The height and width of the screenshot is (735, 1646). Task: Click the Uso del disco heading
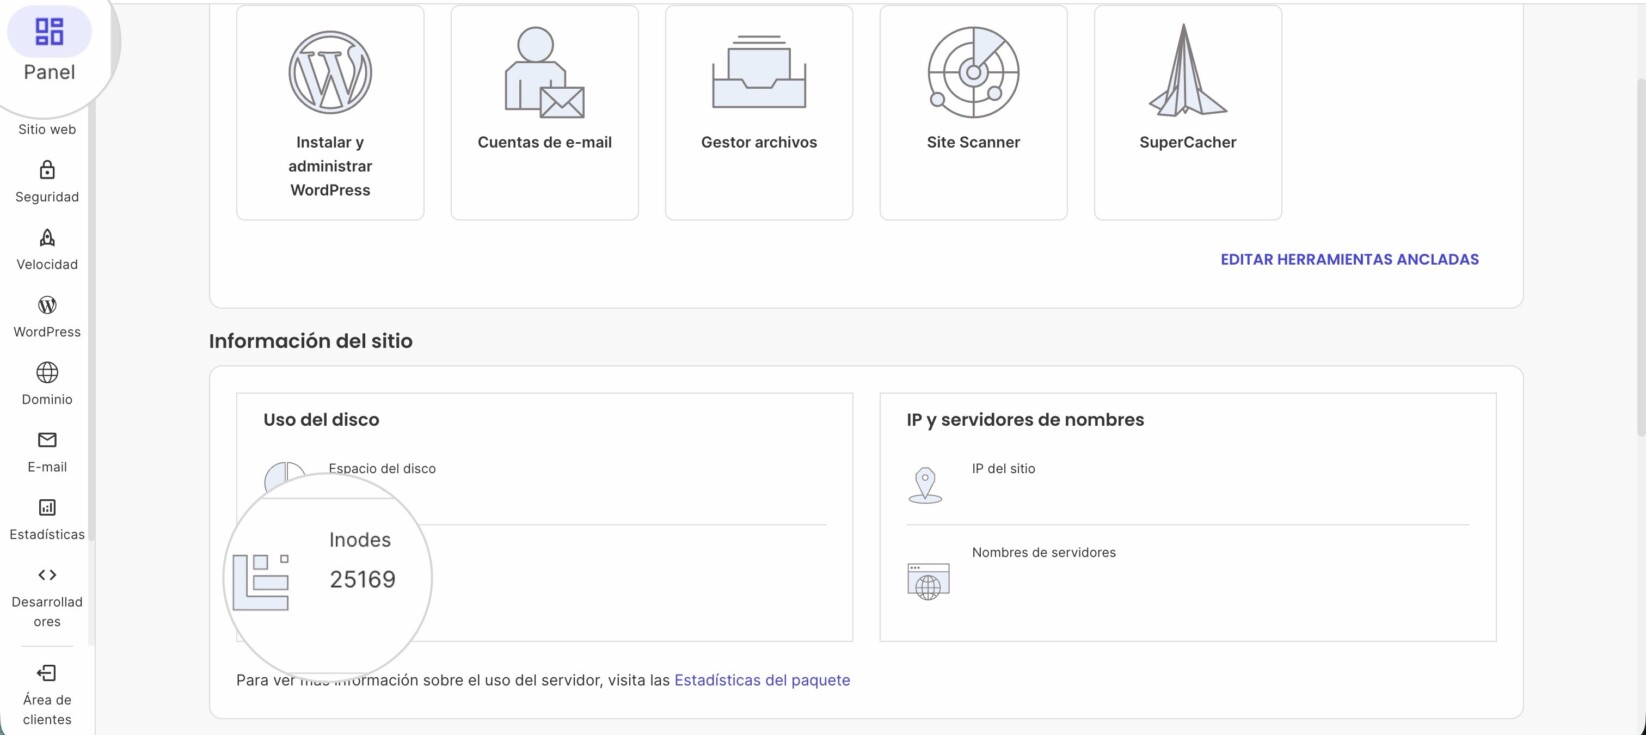click(321, 420)
